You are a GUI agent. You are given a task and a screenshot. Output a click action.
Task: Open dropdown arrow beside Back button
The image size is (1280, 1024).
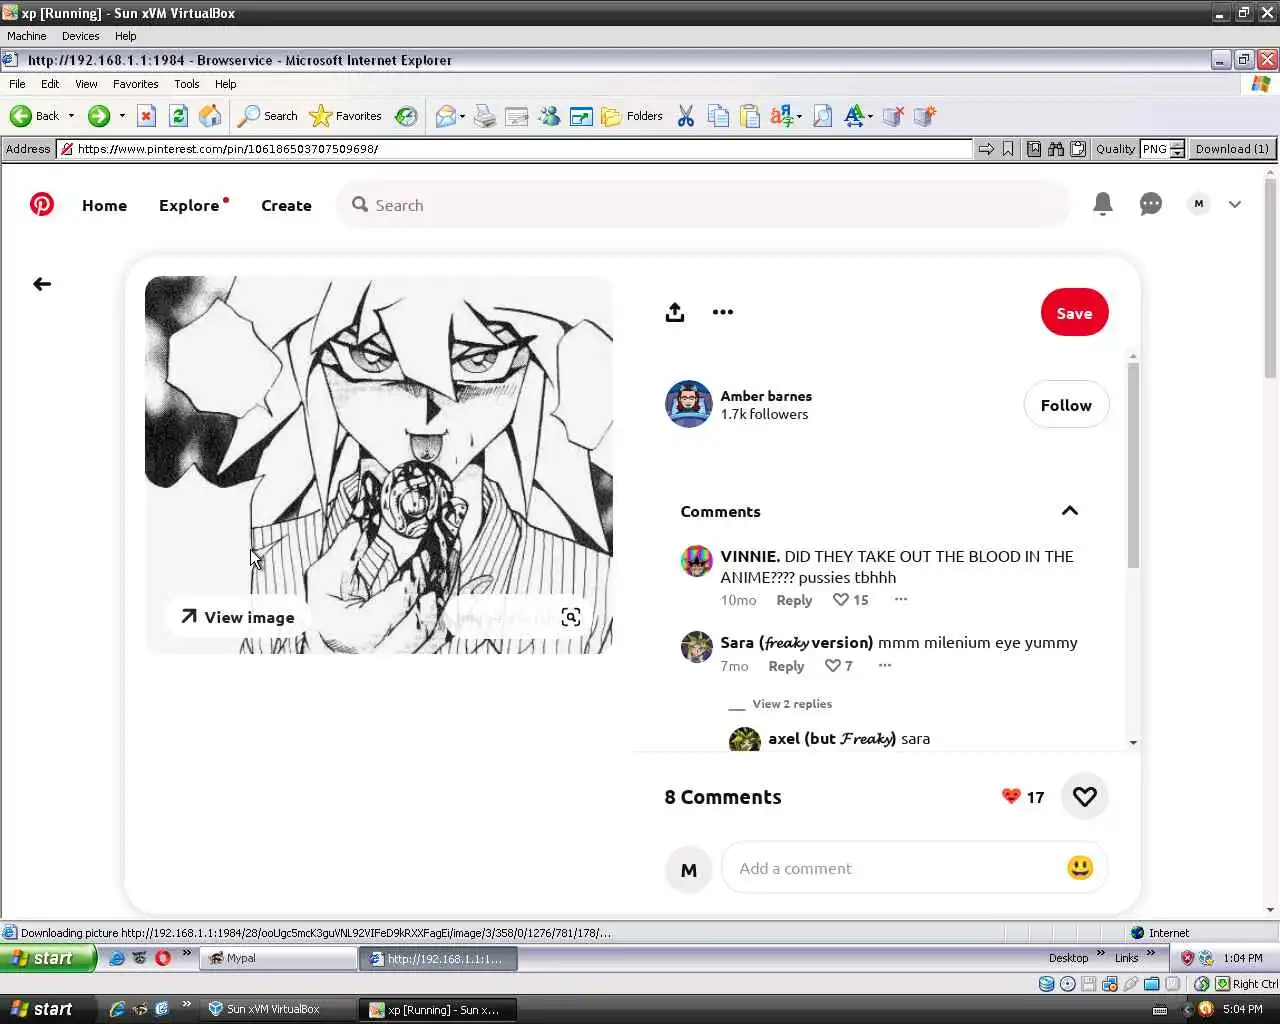71,116
